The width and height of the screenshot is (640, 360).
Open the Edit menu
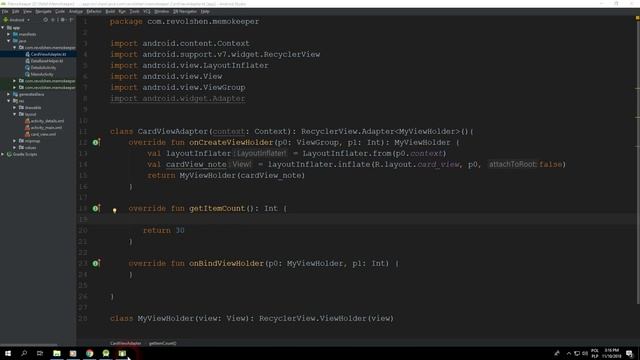point(16,11)
